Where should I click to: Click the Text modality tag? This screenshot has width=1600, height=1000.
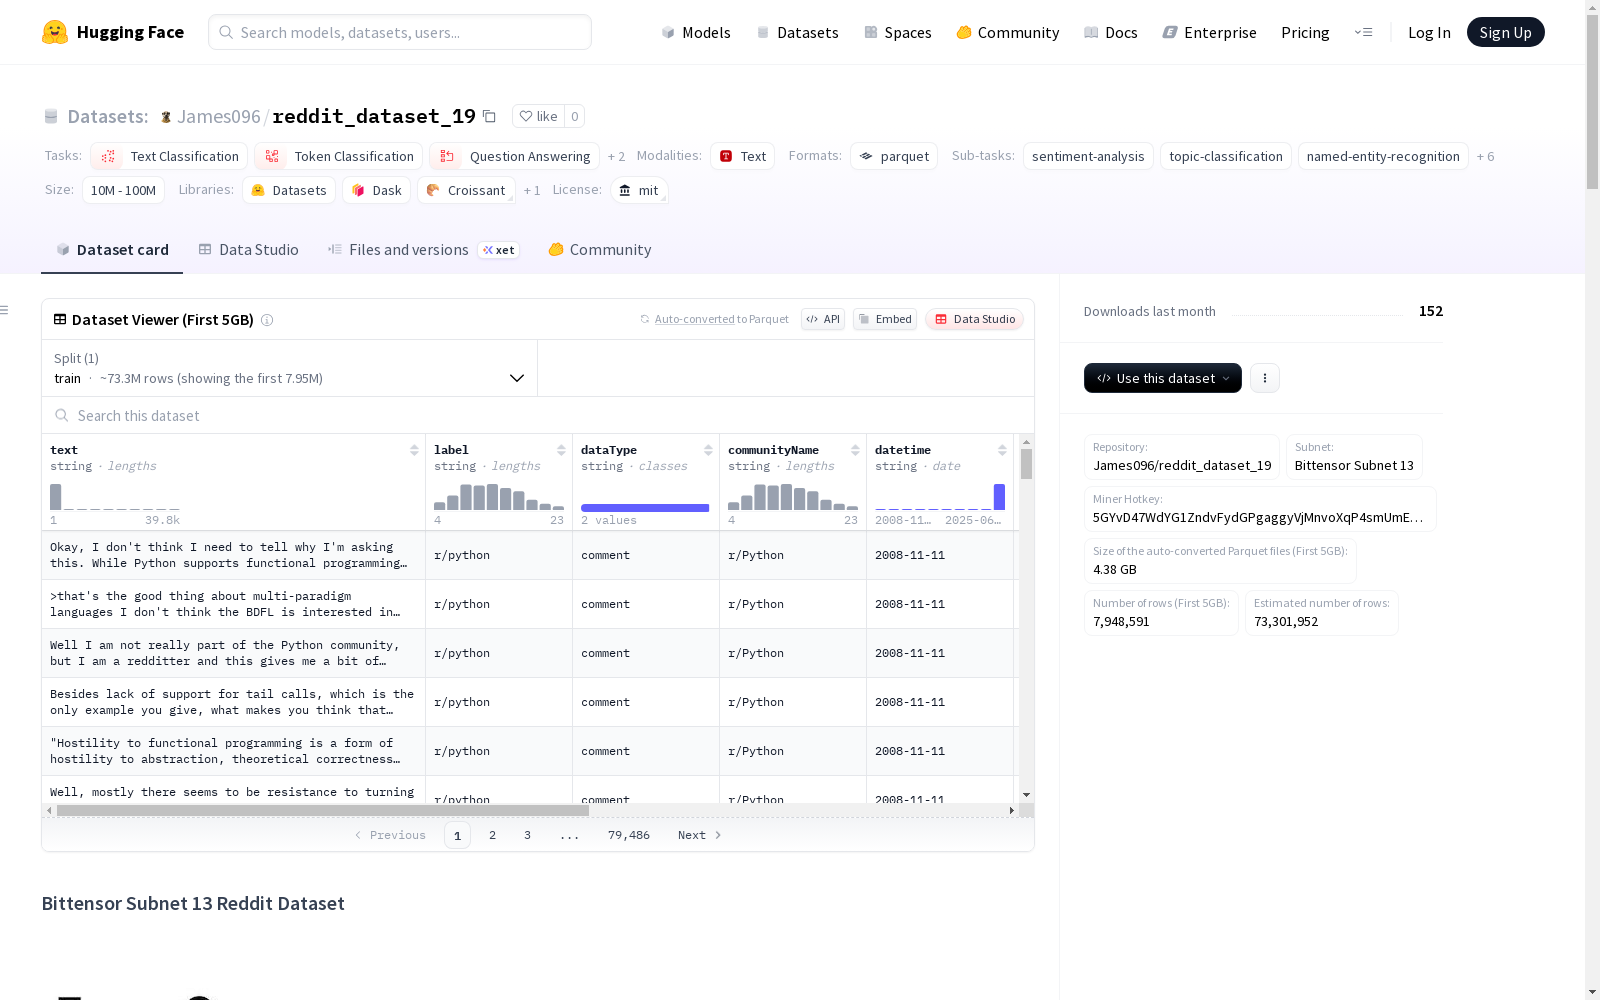coord(742,156)
